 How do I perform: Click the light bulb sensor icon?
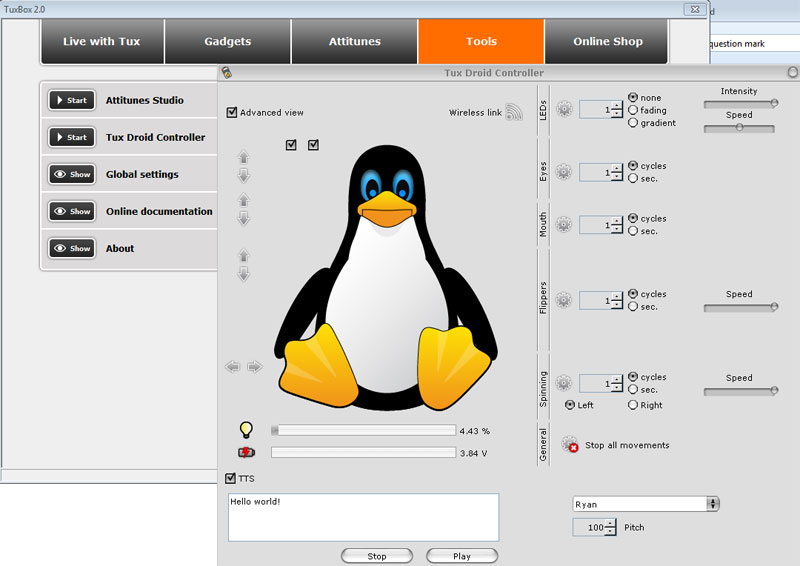coord(246,430)
